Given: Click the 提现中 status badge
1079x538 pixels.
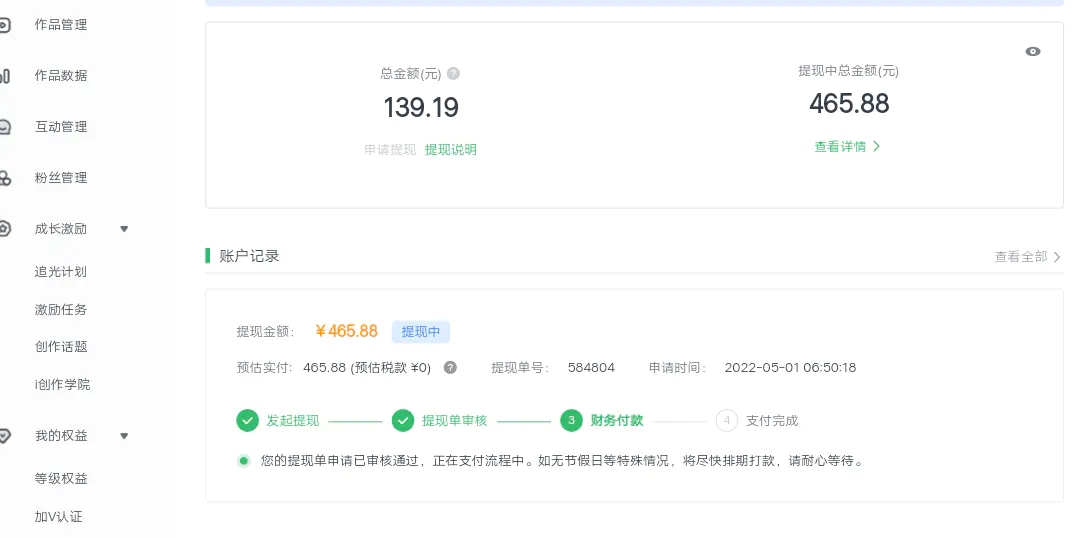Looking at the screenshot, I should click(420, 331).
